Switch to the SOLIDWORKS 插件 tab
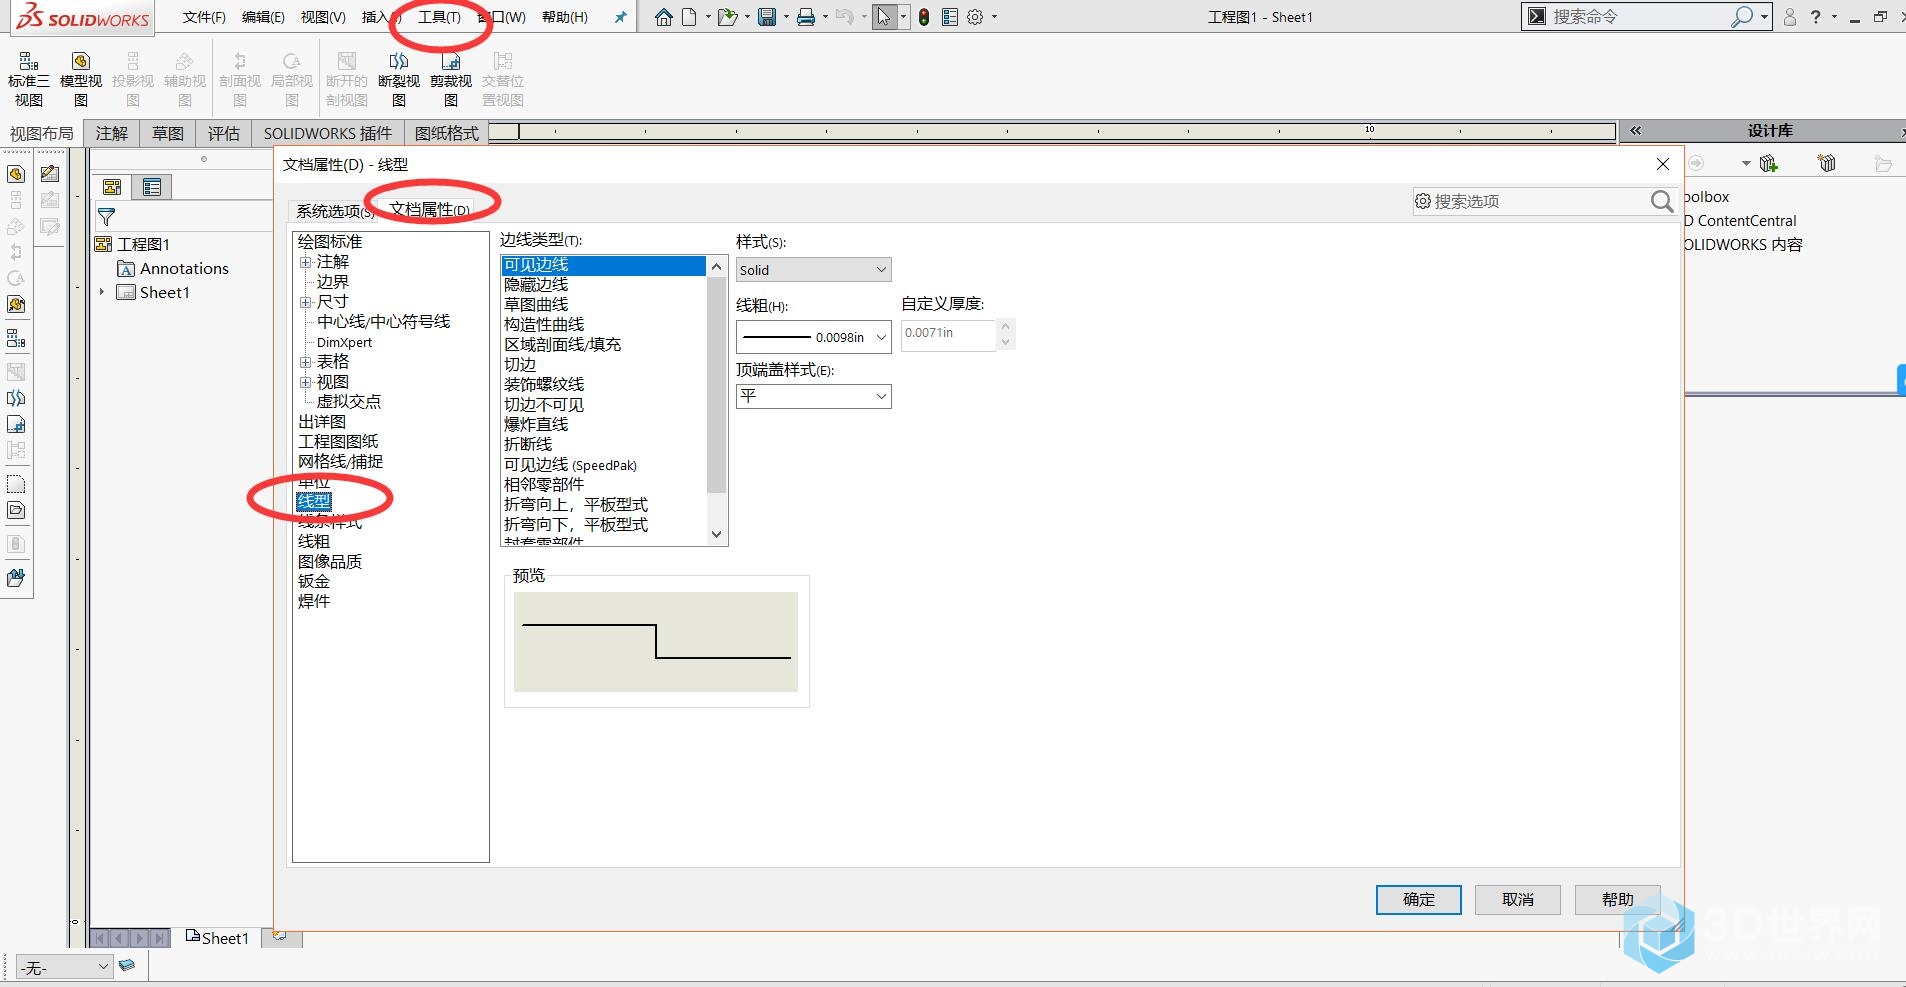 [x=328, y=133]
